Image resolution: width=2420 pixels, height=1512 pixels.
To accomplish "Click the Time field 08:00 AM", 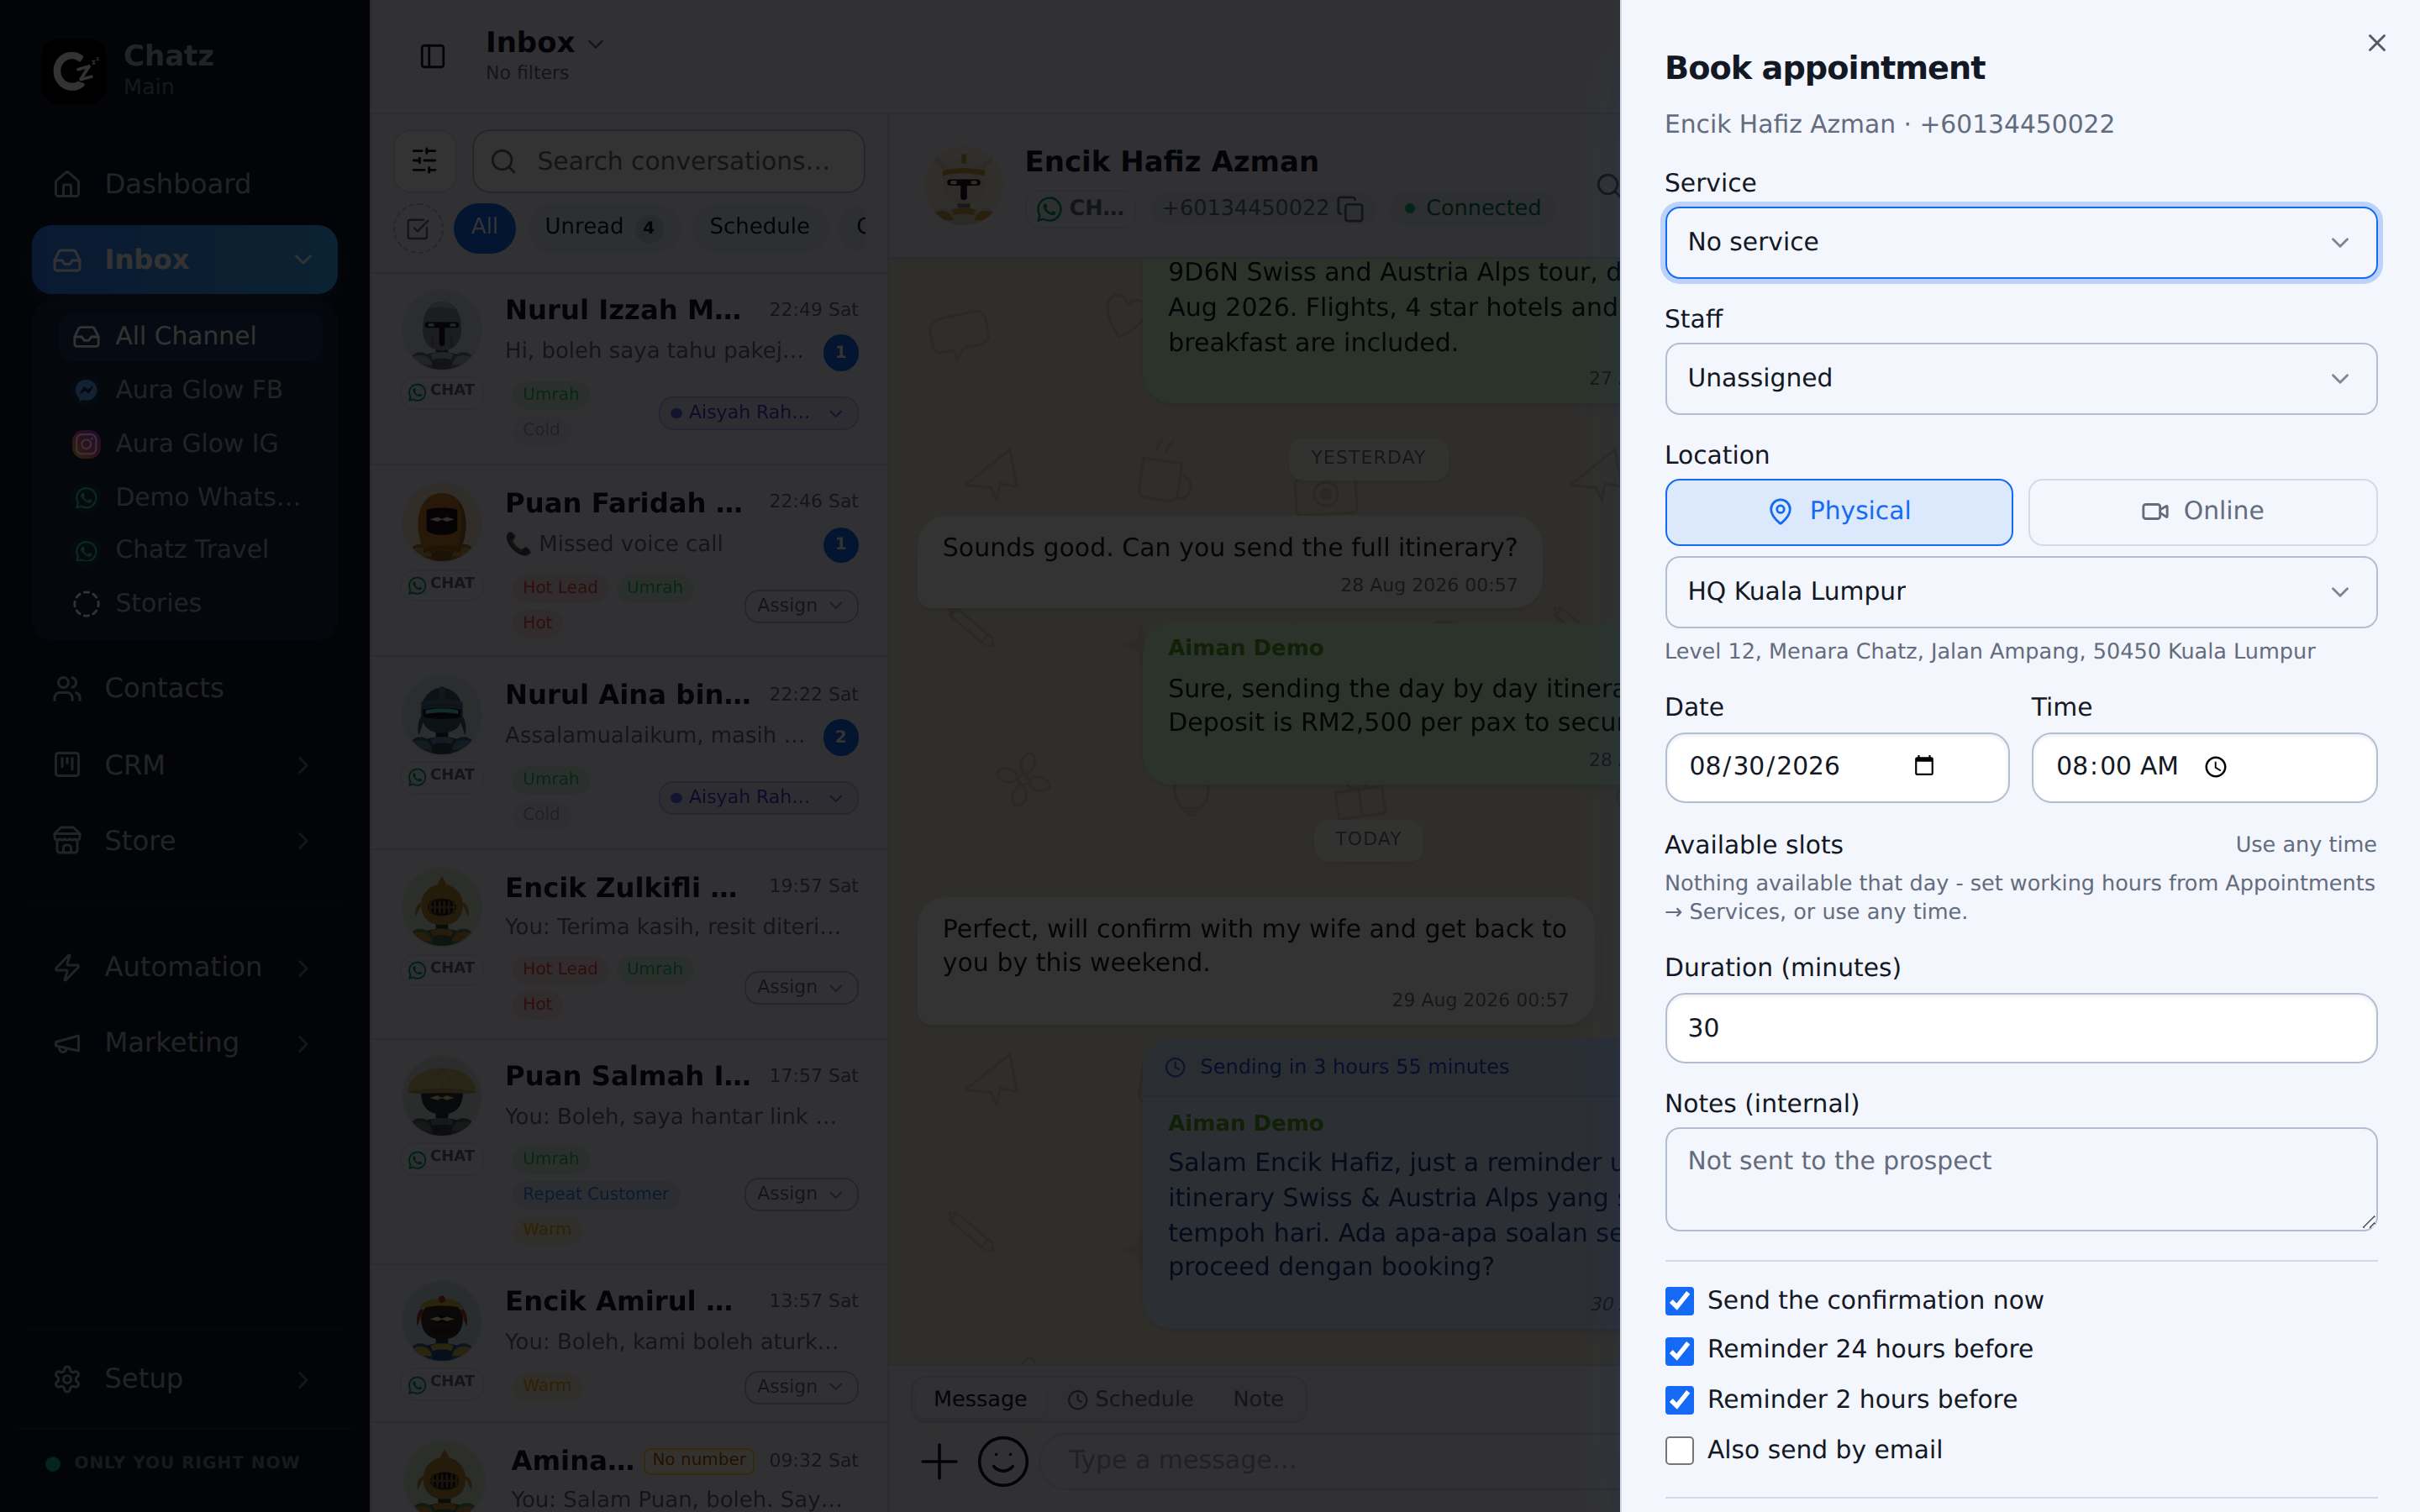I will pyautogui.click(x=2203, y=766).
